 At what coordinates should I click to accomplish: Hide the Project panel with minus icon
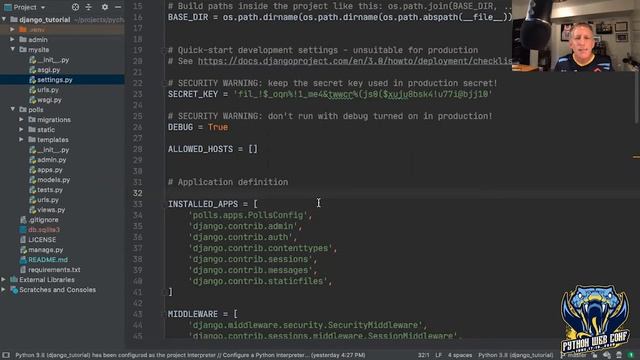click(118, 7)
